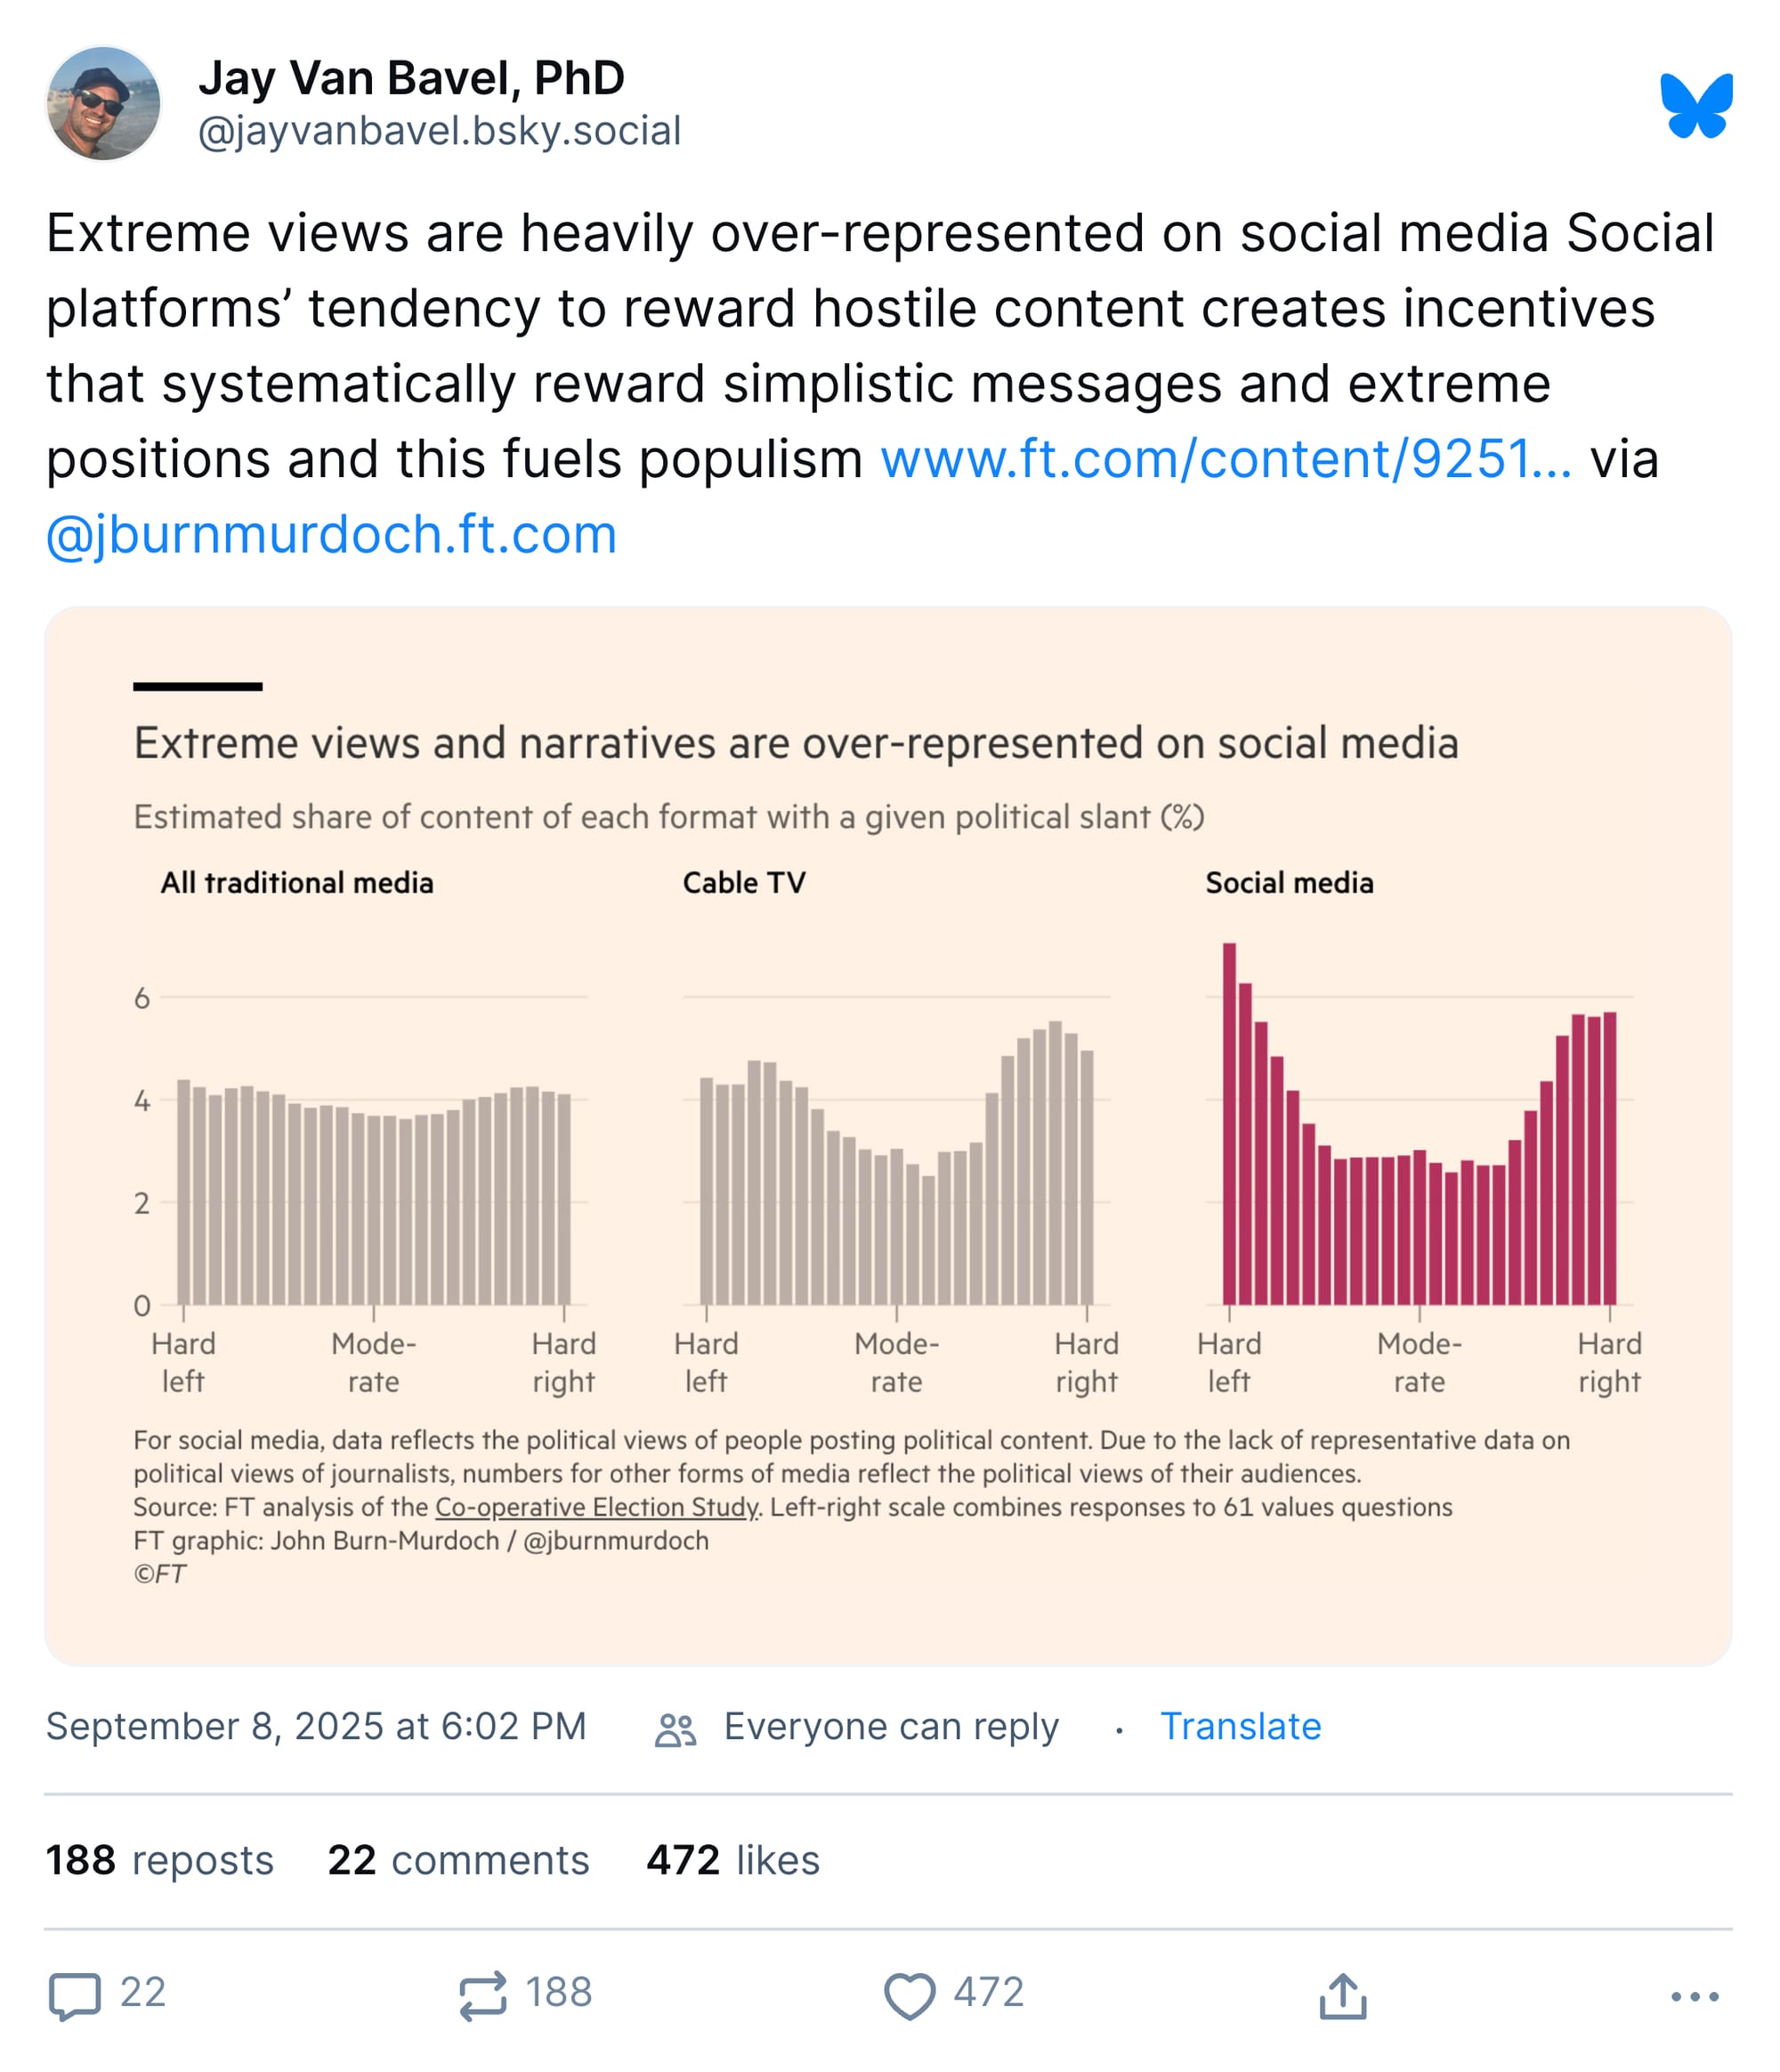1780x2072 pixels.
Task: Open the www.ft.com article link
Action: (x=1225, y=460)
